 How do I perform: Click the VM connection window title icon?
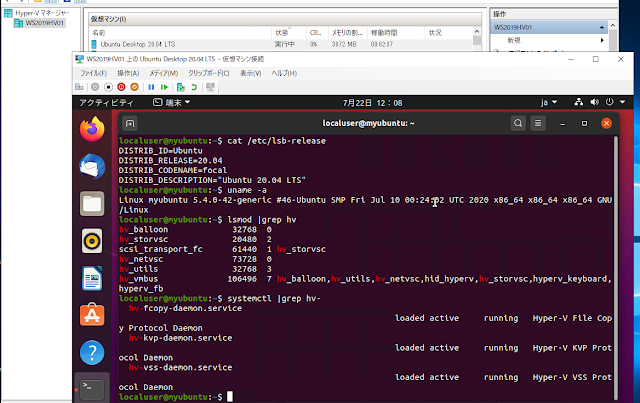tap(79, 59)
